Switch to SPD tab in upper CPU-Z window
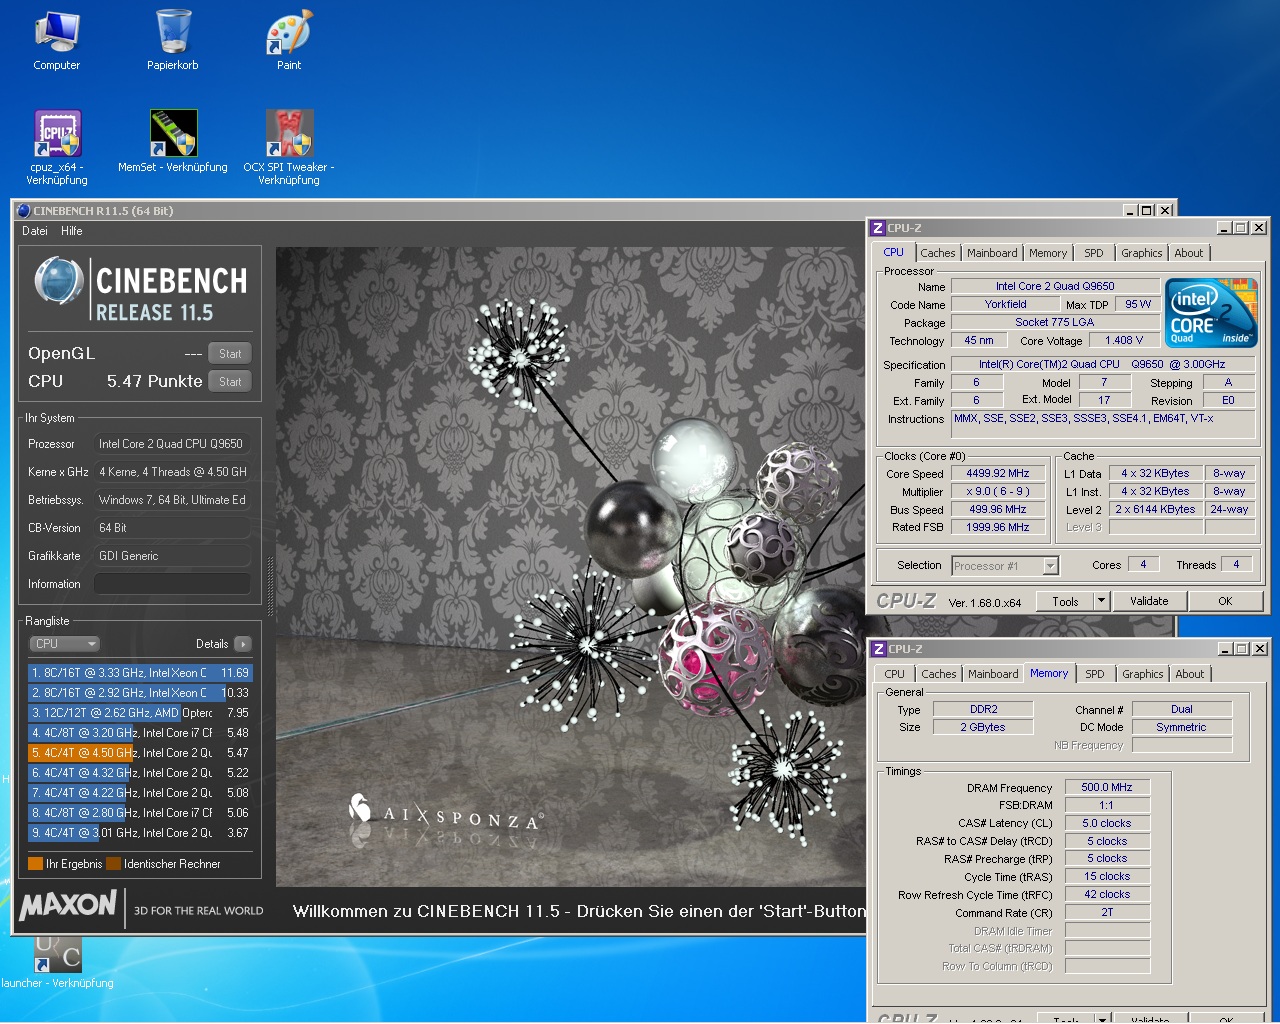Screen dimensions: 1280x1024 point(1094,254)
